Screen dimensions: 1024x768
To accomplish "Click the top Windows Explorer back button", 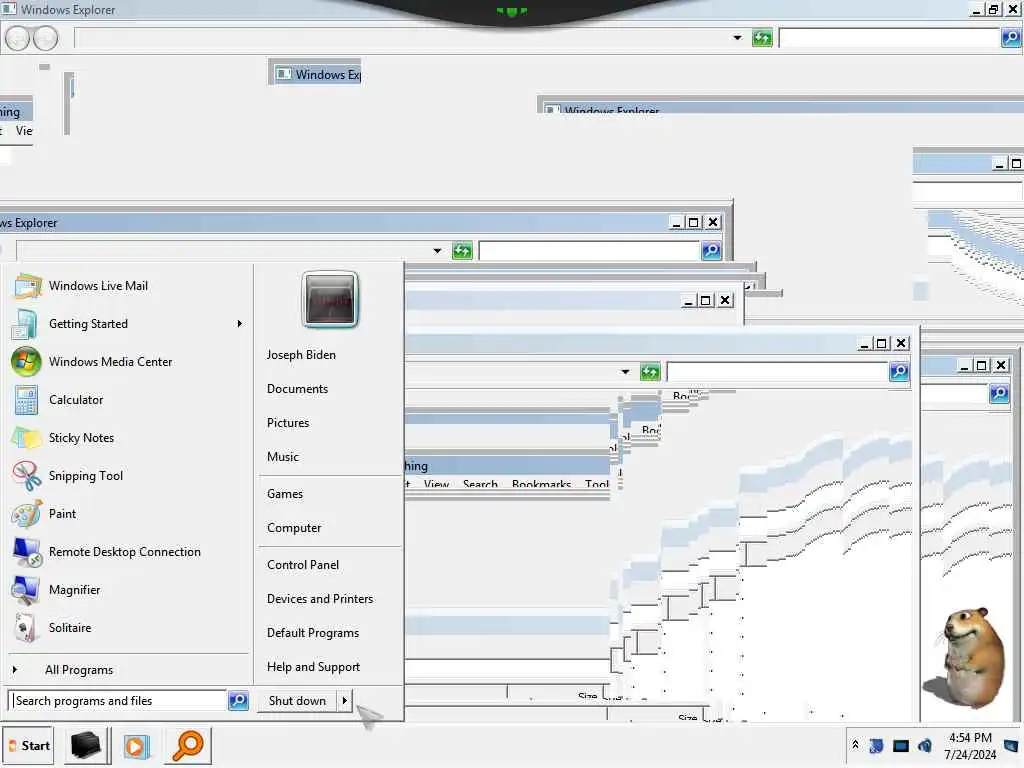I will coord(18,38).
